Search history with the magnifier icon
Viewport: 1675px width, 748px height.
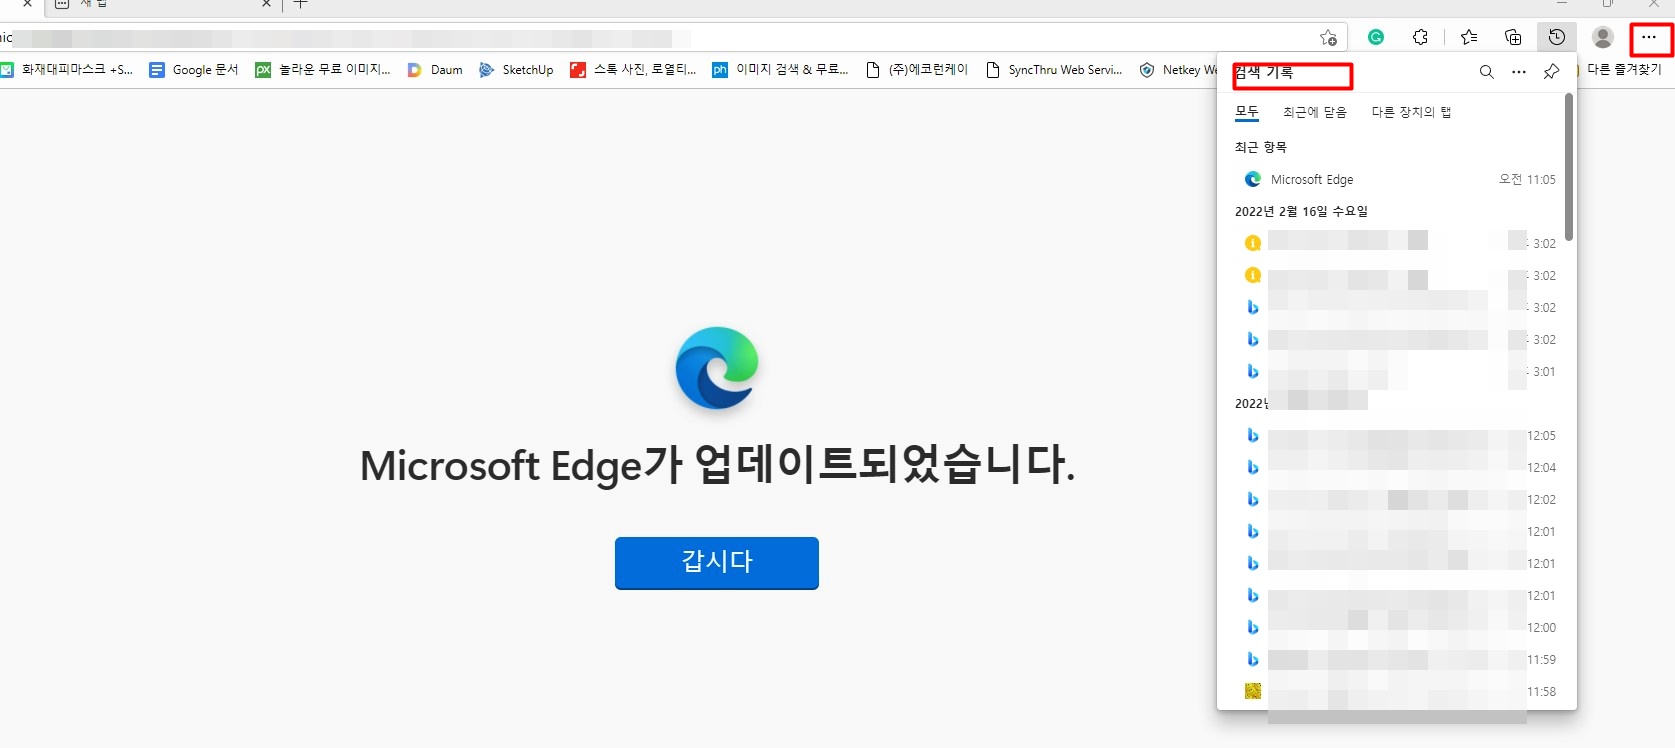pos(1487,72)
